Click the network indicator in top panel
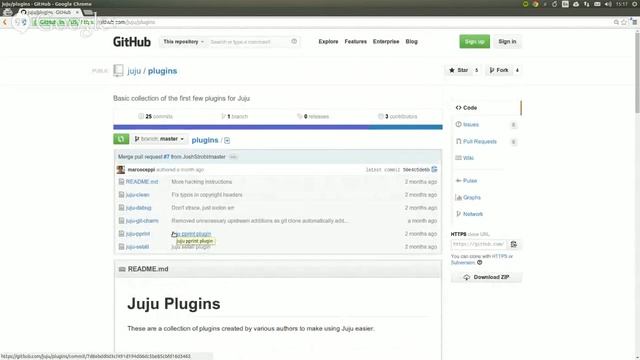Image resolution: width=640 pixels, height=360 pixels. click(x=587, y=4)
